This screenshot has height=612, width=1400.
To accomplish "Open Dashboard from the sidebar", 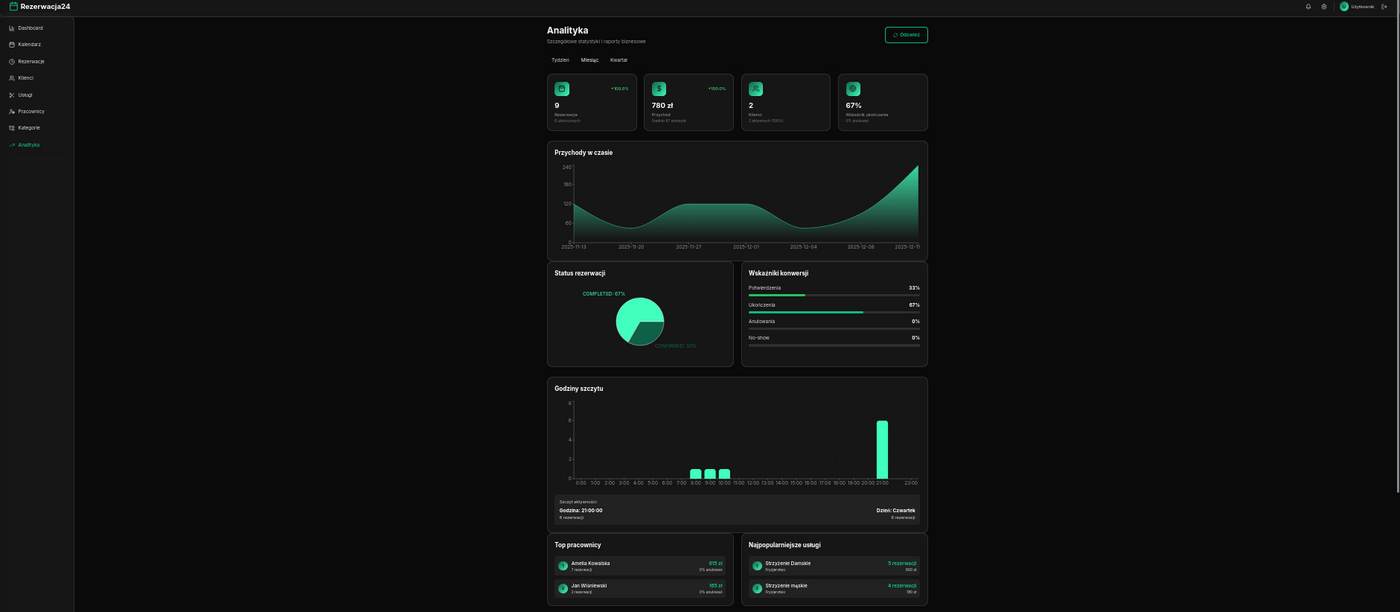I will click(x=30, y=28).
